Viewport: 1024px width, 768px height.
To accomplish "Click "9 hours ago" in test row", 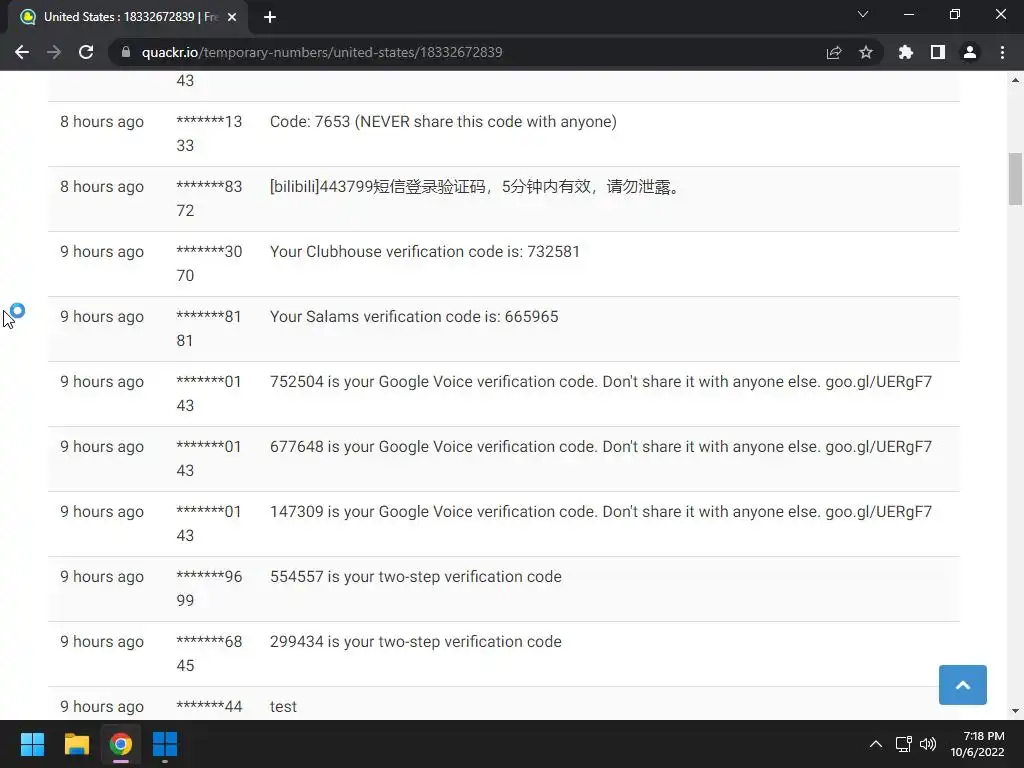I will click(102, 707).
